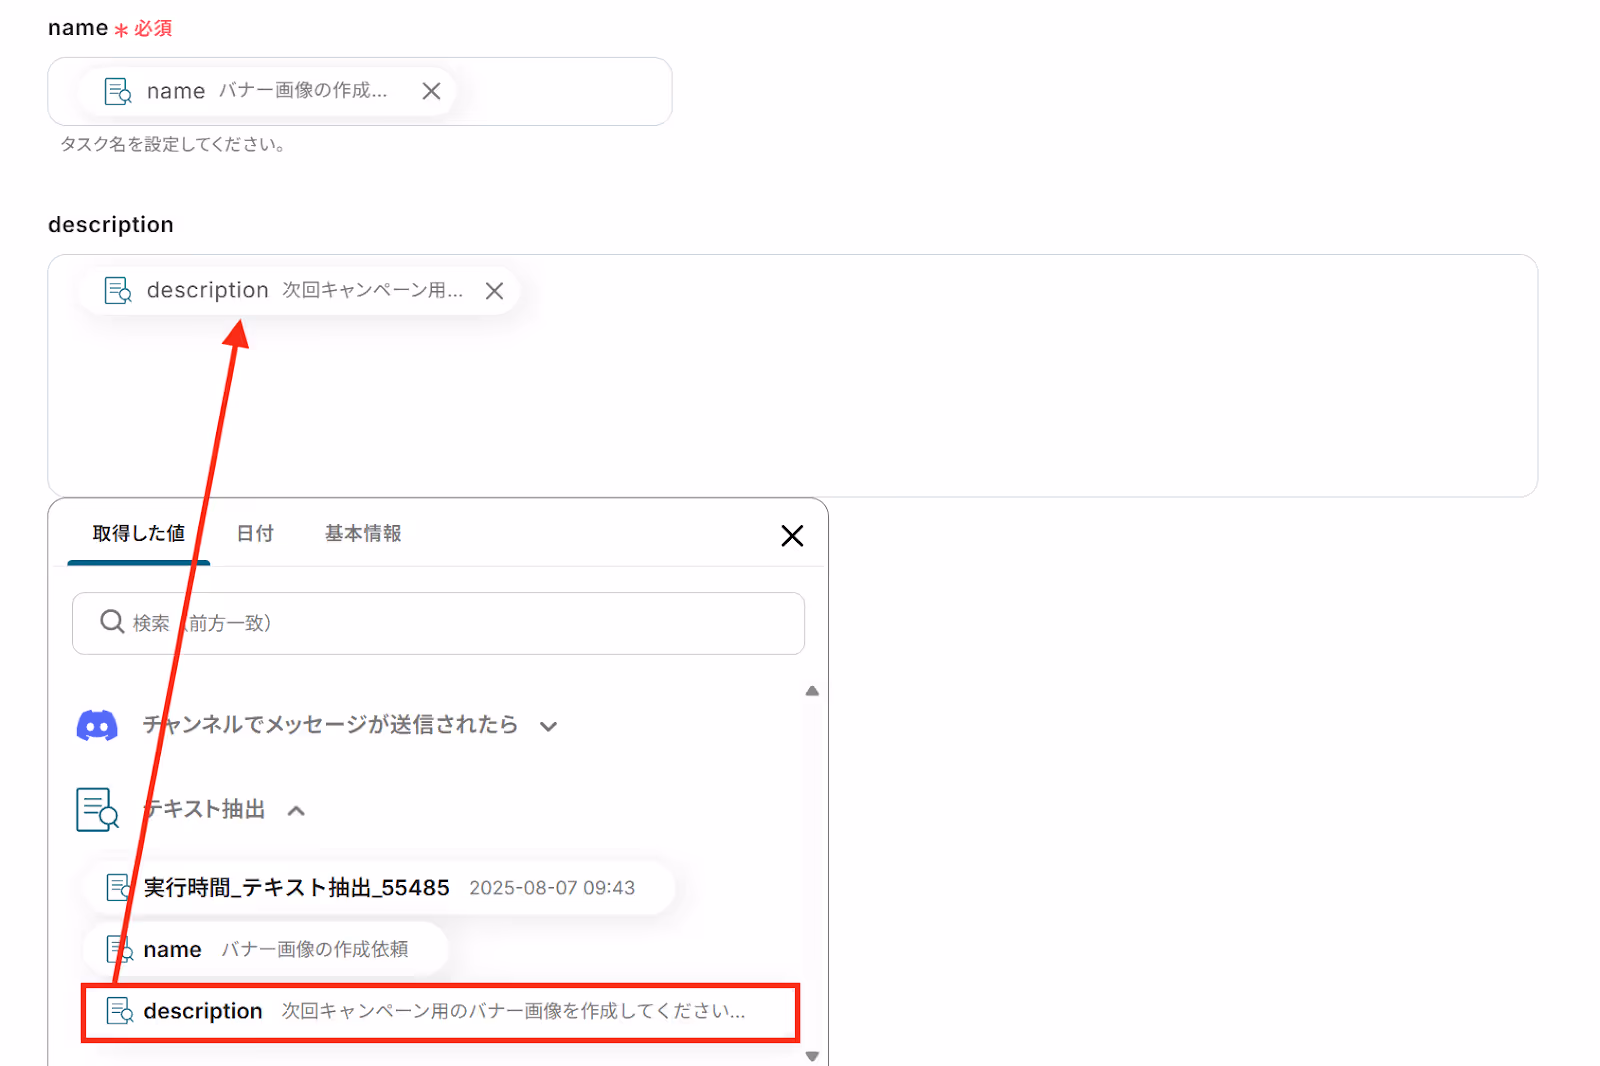
Task: Click the タスク名を設定してください。 hint text
Action: point(174,144)
